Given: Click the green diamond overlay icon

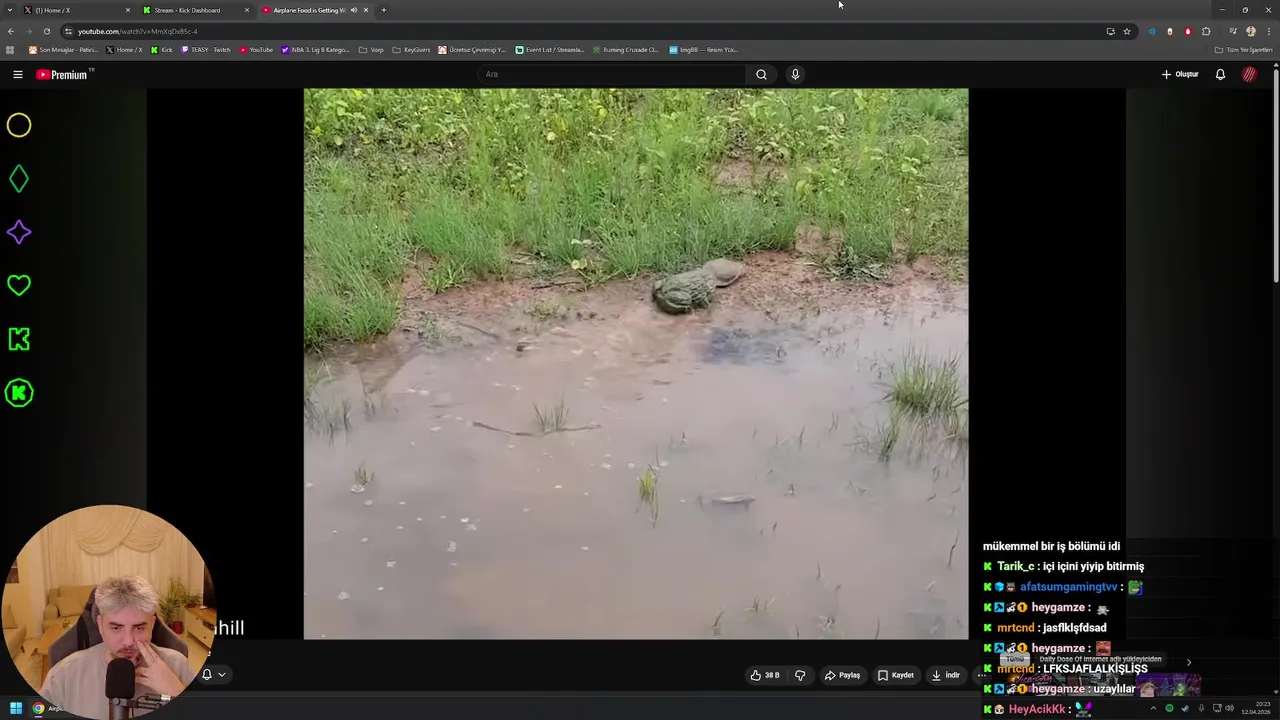Looking at the screenshot, I should pyautogui.click(x=19, y=179).
